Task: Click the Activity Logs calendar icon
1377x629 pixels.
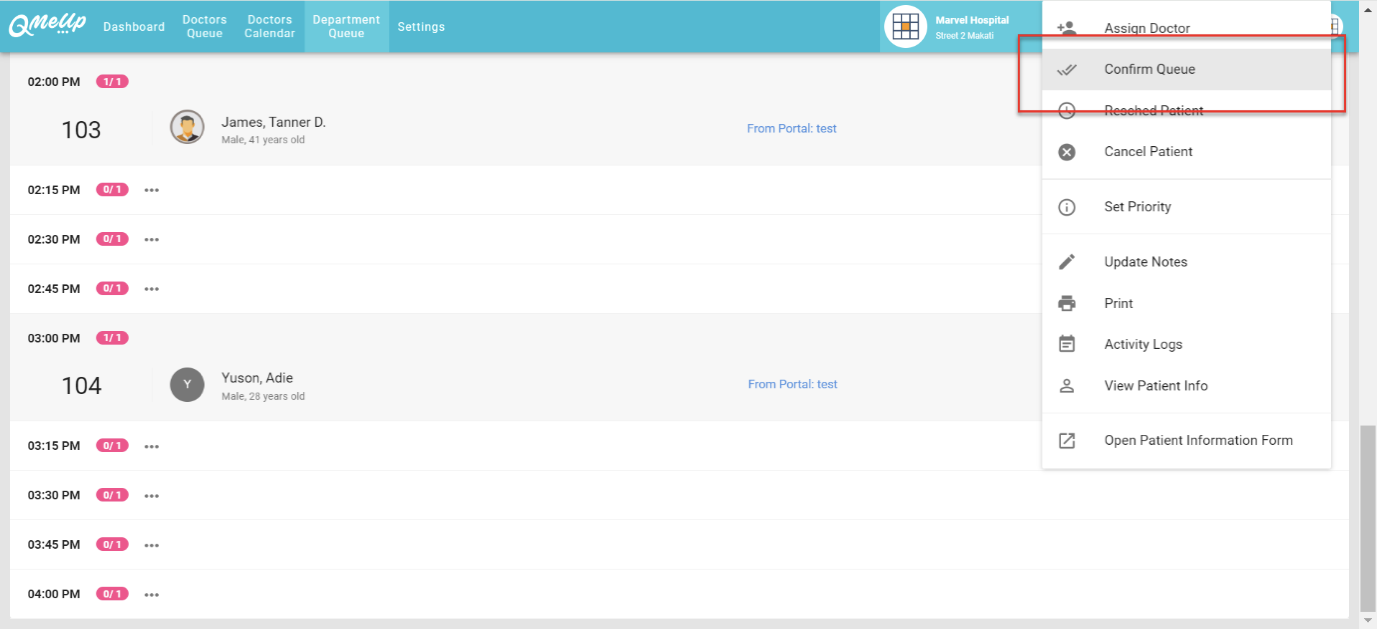Action: pyautogui.click(x=1067, y=344)
